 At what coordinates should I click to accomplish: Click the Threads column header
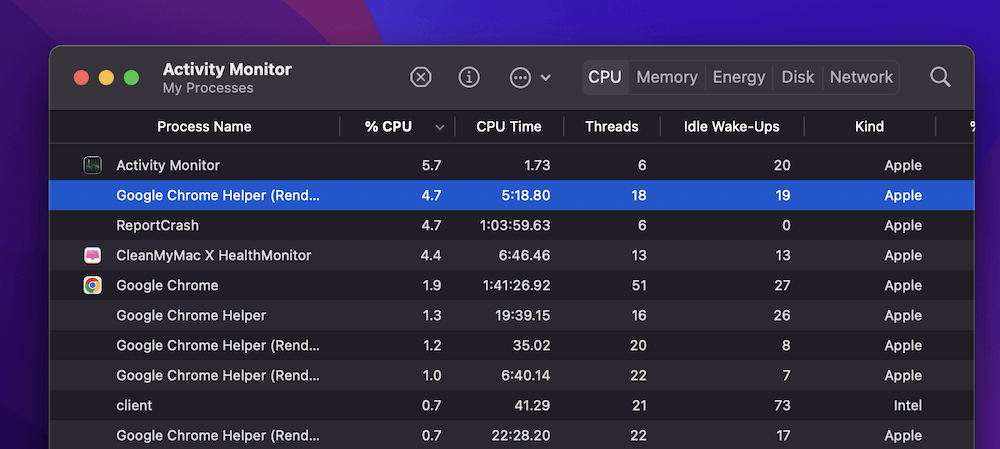coord(611,127)
